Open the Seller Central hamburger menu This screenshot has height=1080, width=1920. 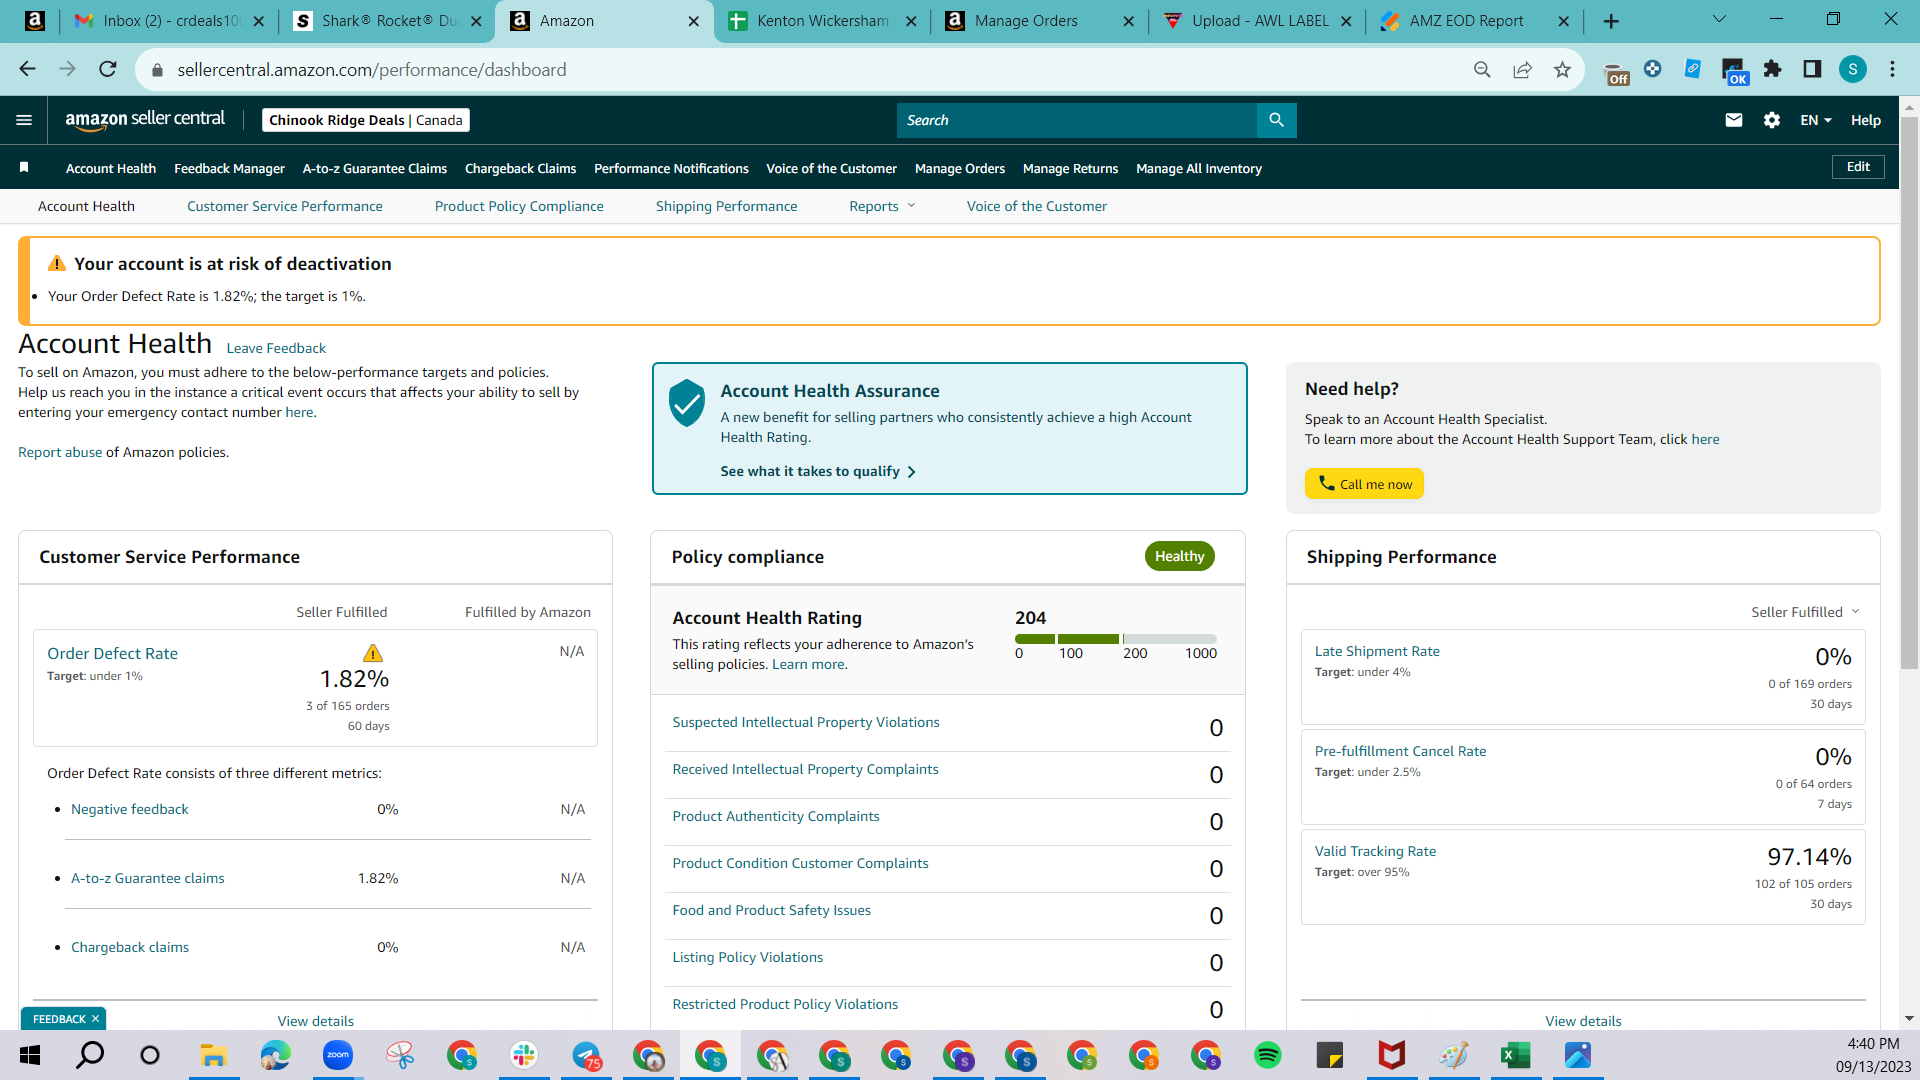pyautogui.click(x=24, y=120)
